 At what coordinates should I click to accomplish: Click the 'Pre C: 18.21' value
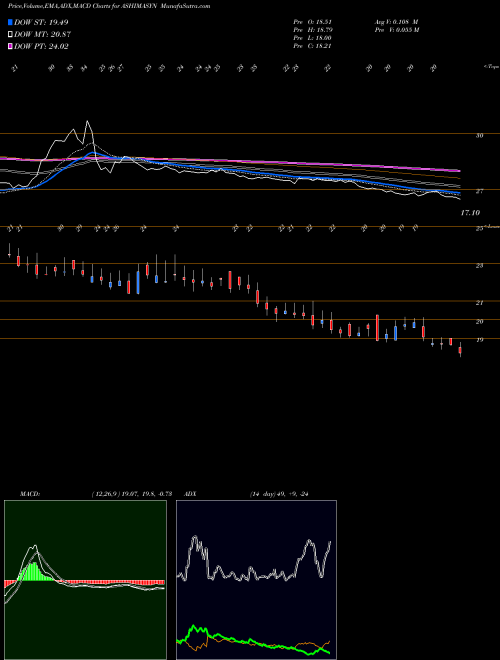[314, 46]
